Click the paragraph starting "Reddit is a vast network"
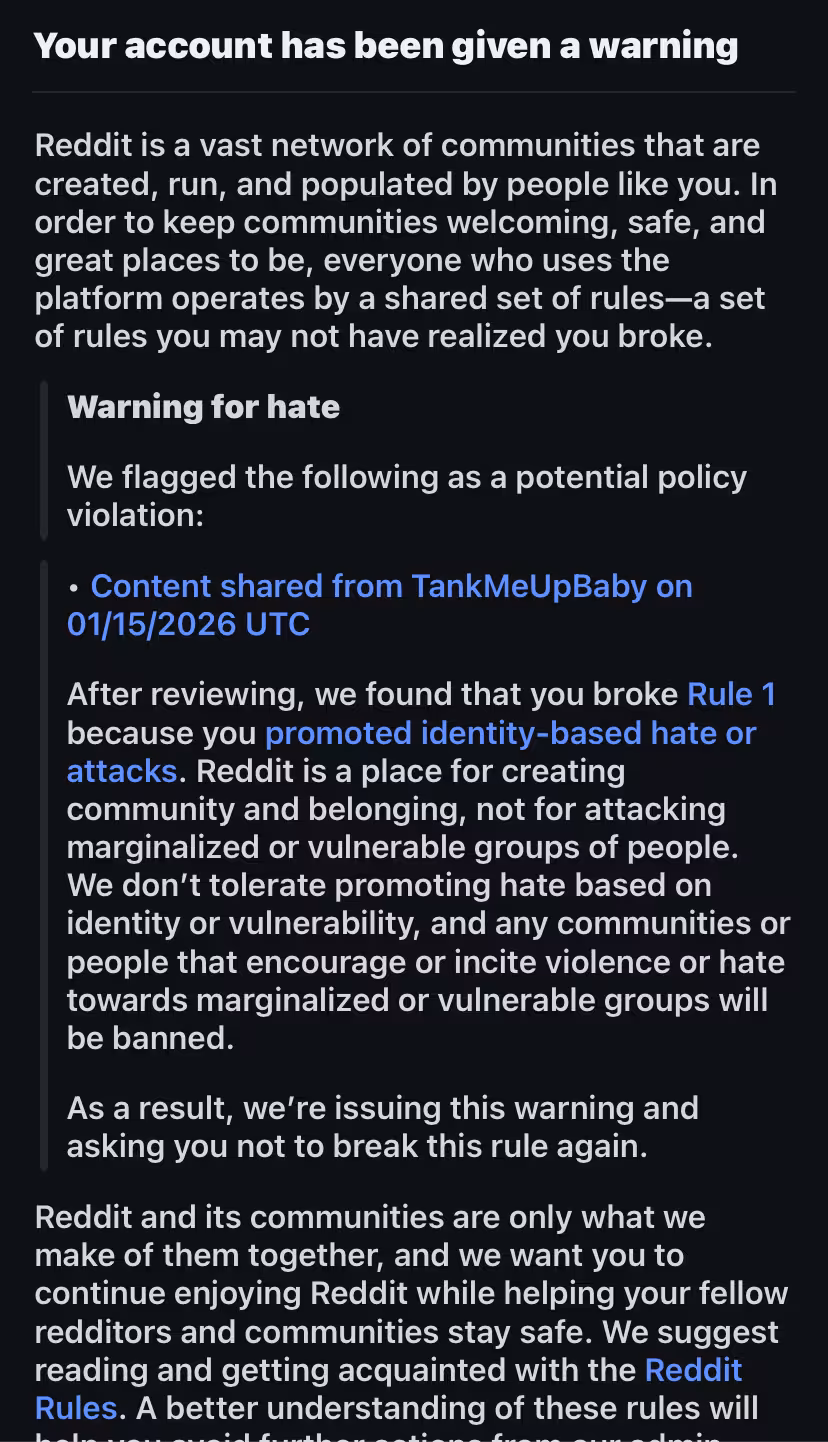Viewport: 828px width, 1442px height. pos(397,240)
